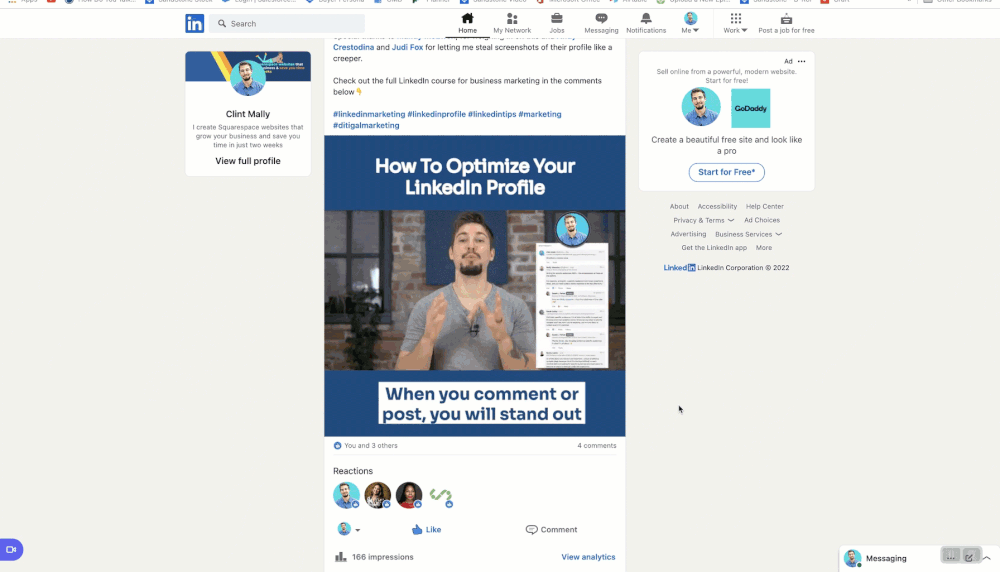Open Clint Mally name link

[x=247, y=114]
